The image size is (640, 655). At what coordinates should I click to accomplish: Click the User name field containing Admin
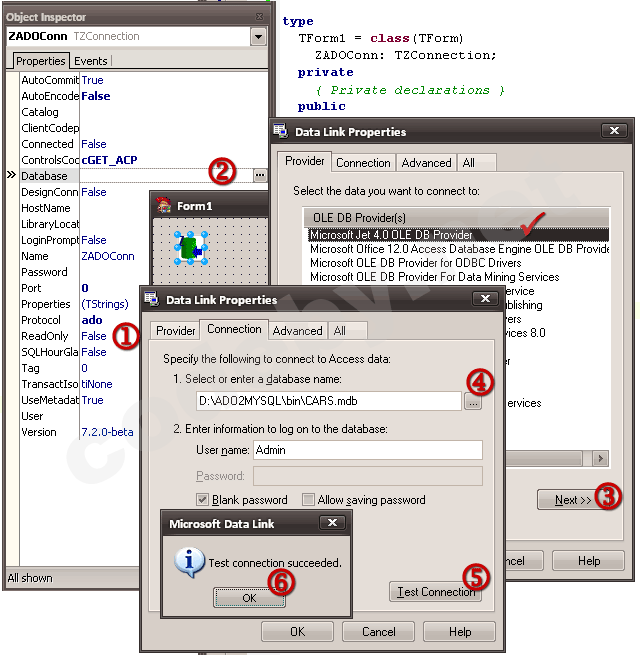368,450
